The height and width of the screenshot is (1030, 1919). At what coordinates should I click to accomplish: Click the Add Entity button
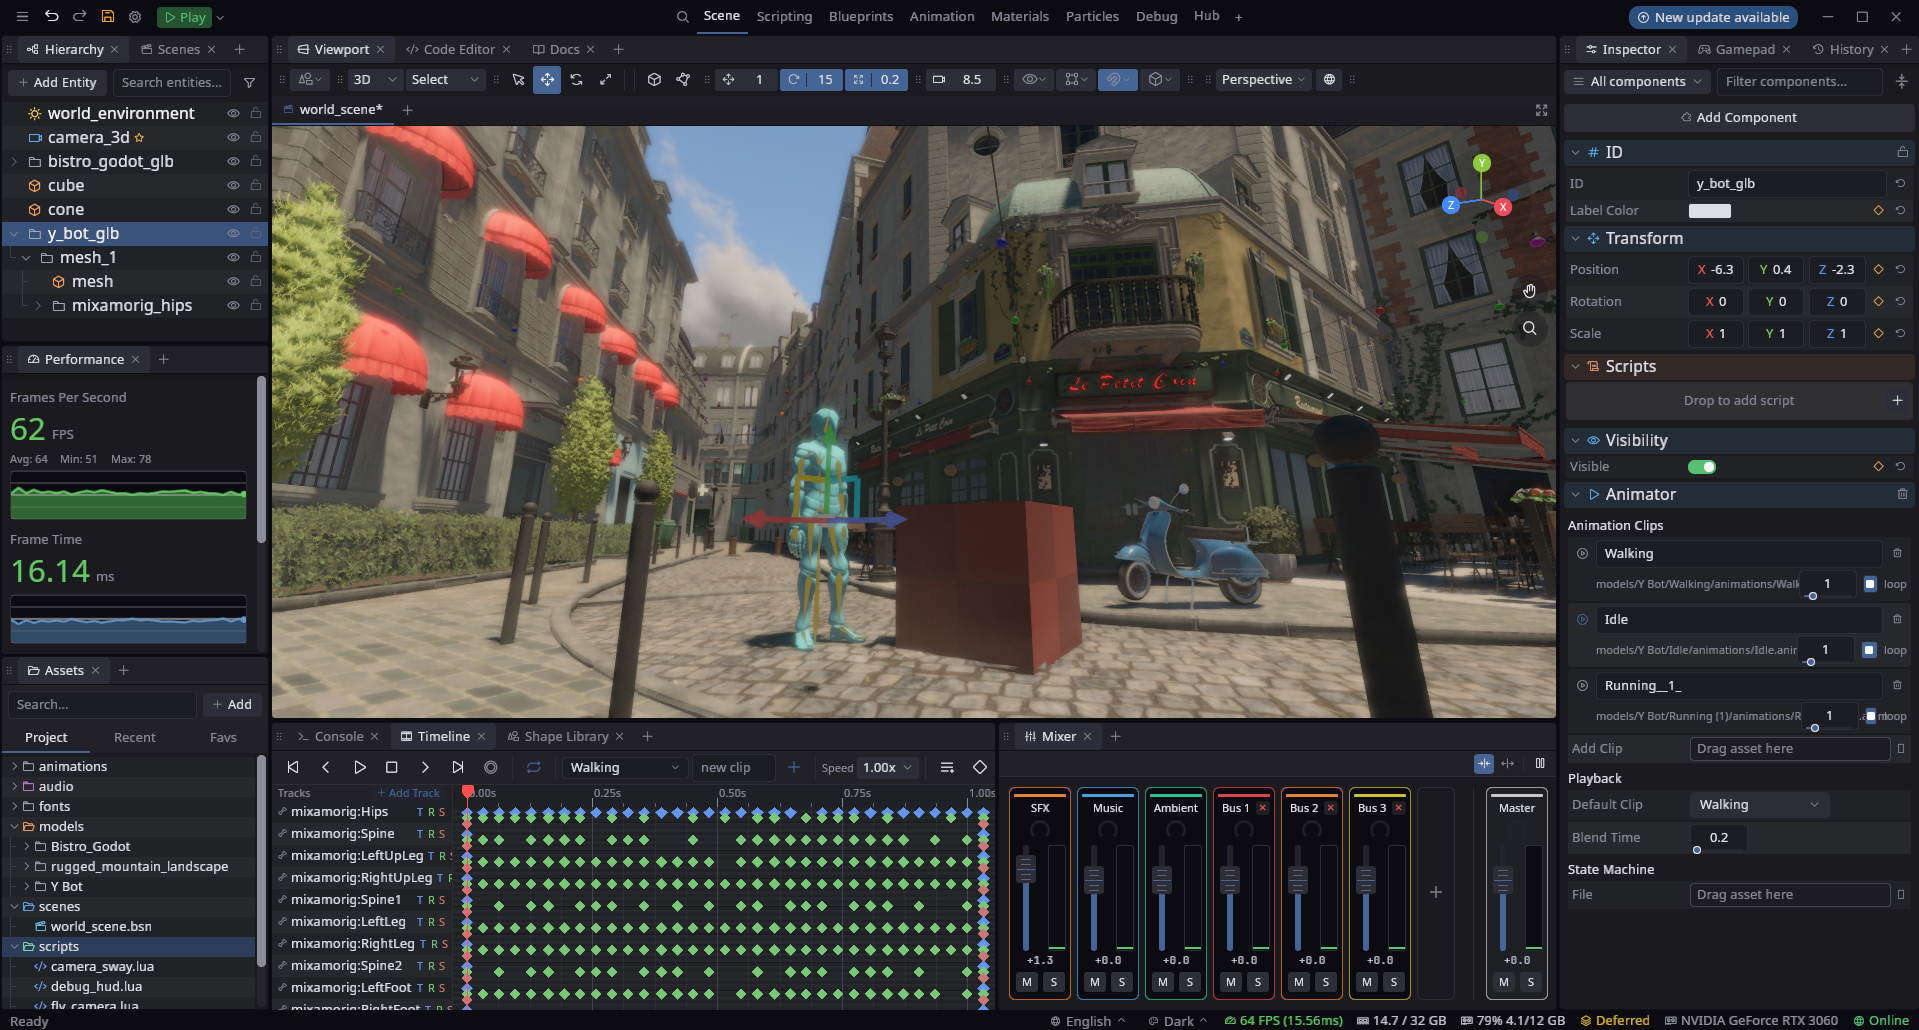click(57, 83)
